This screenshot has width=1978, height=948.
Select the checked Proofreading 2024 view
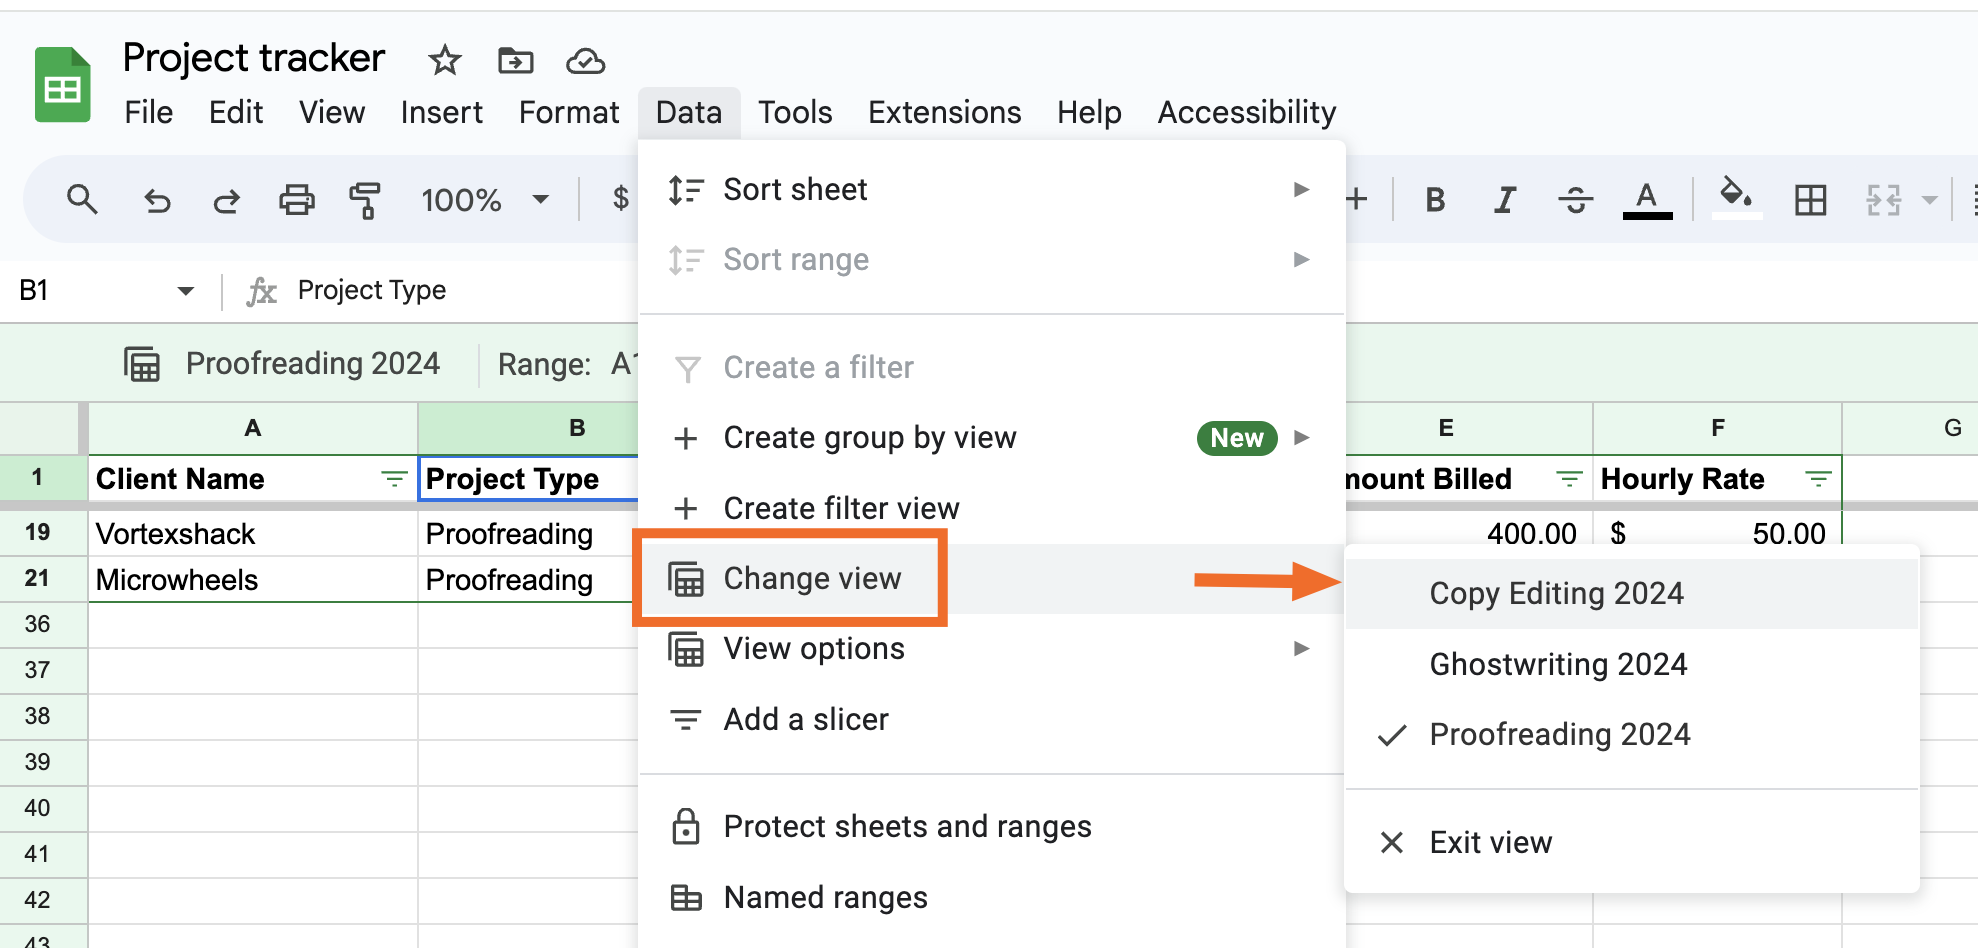1631,735
